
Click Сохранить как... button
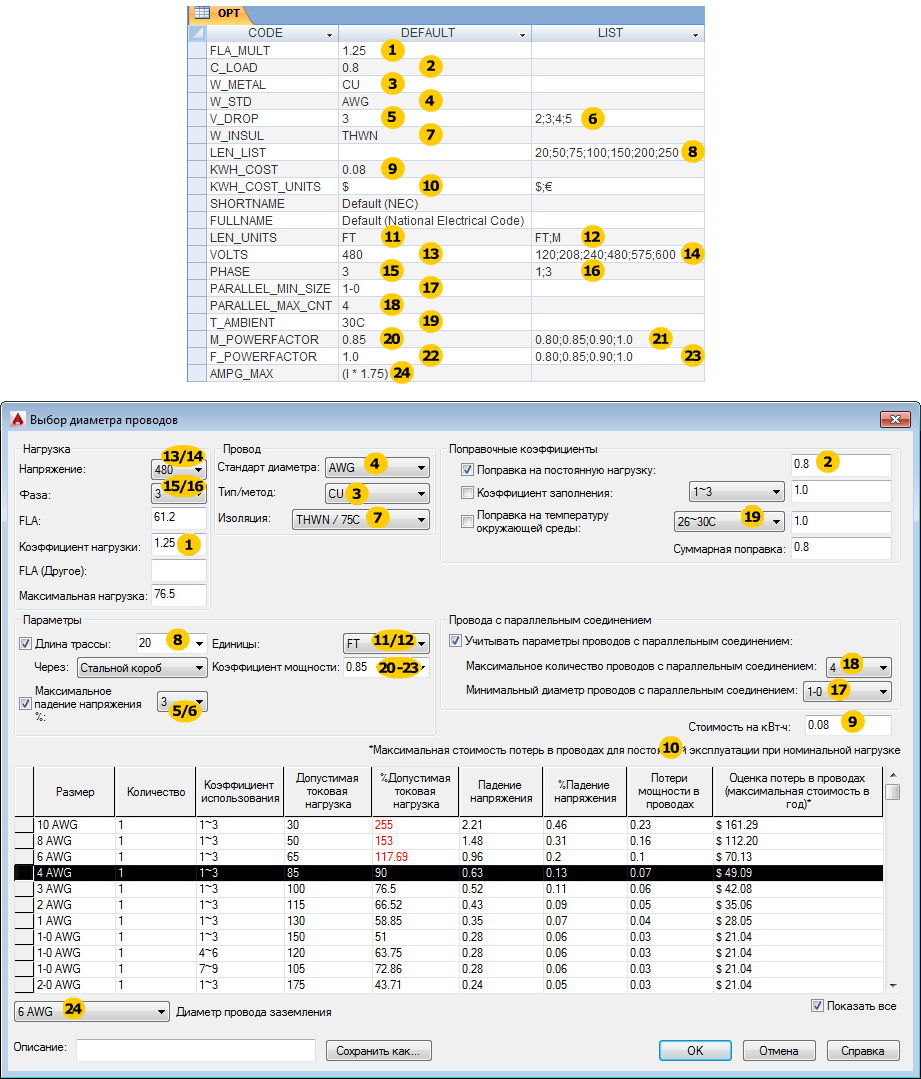[378, 1051]
